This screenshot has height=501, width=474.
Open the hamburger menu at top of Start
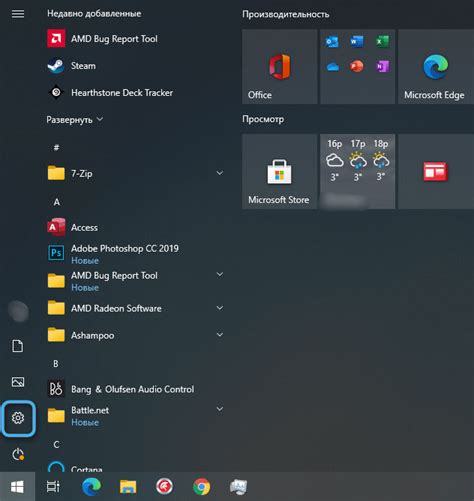18,14
